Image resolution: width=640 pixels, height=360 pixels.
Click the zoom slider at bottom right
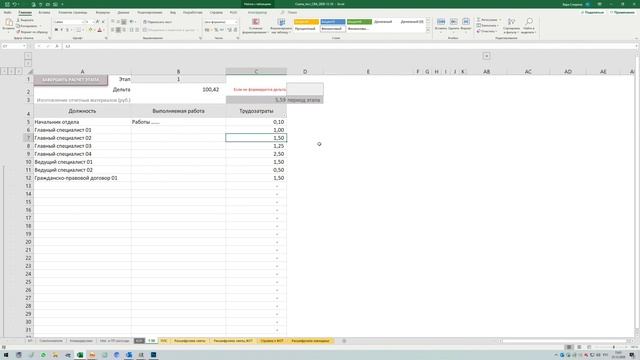point(613,347)
